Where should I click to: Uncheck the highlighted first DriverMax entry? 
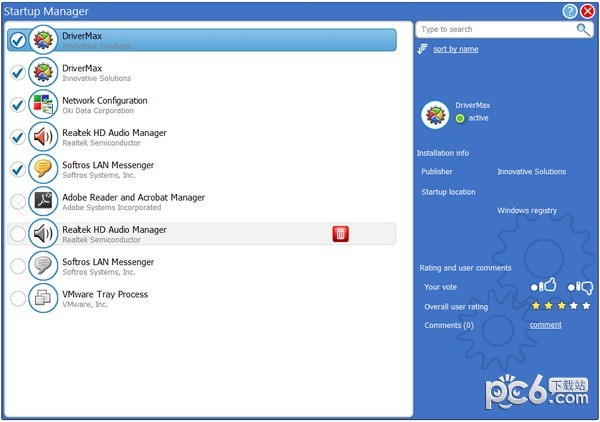[18, 40]
